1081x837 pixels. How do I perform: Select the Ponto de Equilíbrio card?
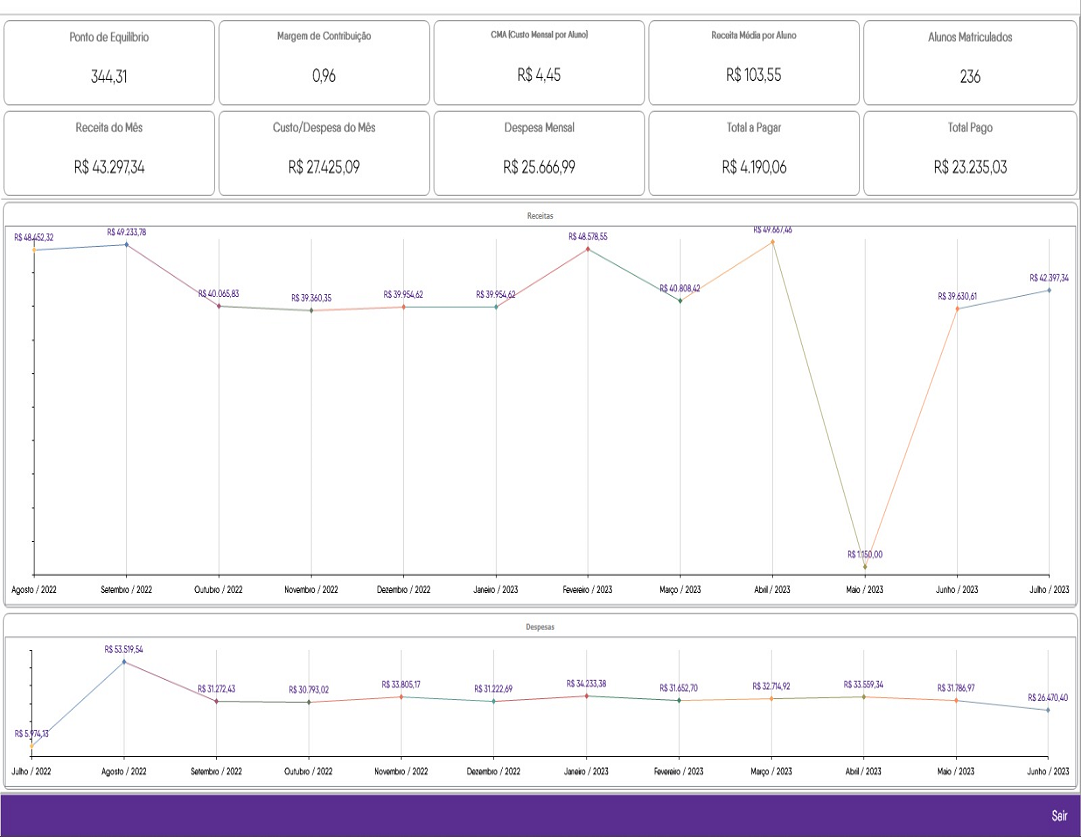click(x=109, y=62)
